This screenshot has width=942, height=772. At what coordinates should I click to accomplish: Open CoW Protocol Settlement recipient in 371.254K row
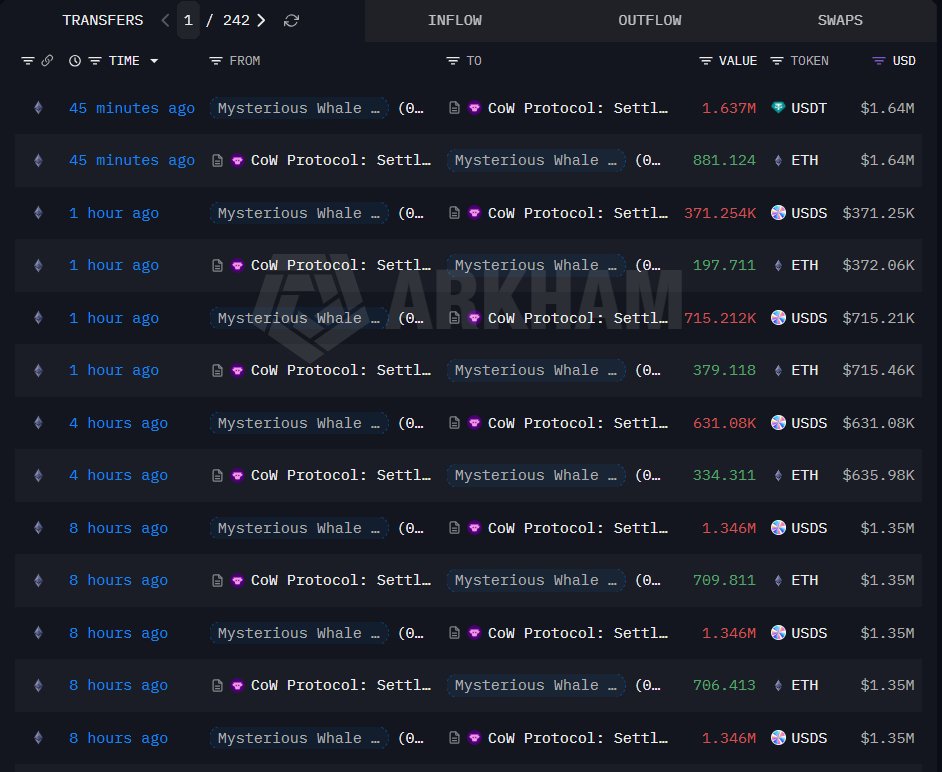pyautogui.click(x=578, y=213)
